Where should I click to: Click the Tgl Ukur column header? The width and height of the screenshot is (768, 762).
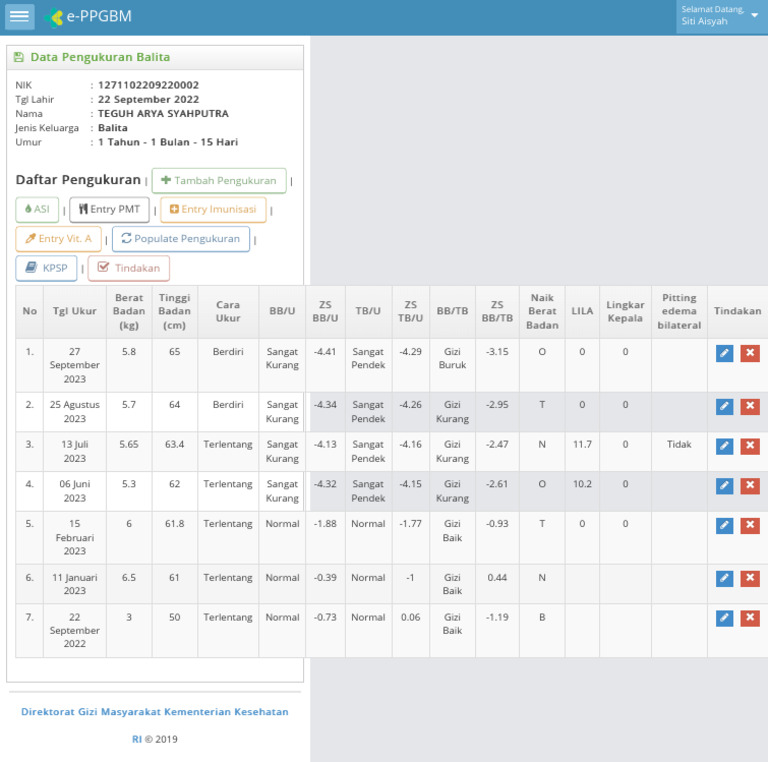74,311
